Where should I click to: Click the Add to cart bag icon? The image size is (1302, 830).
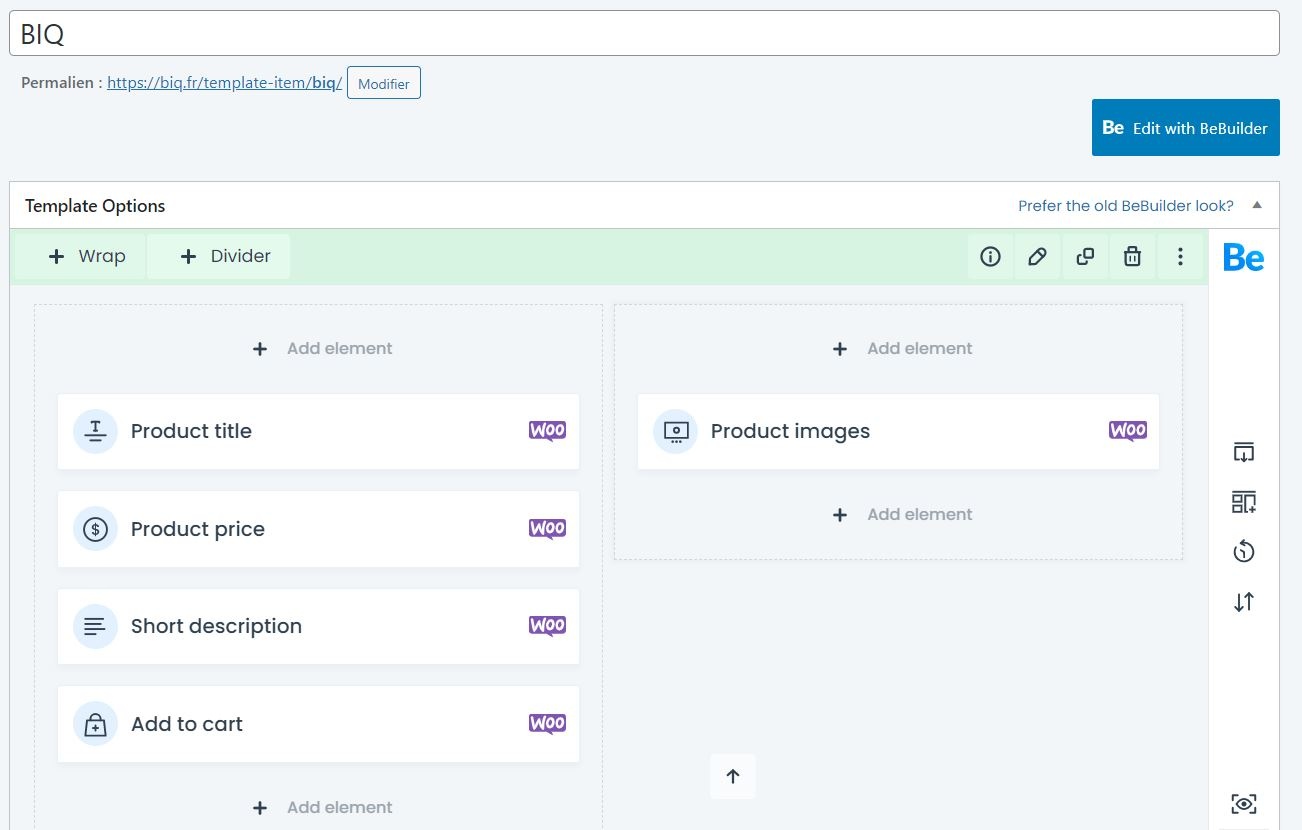[x=95, y=724]
